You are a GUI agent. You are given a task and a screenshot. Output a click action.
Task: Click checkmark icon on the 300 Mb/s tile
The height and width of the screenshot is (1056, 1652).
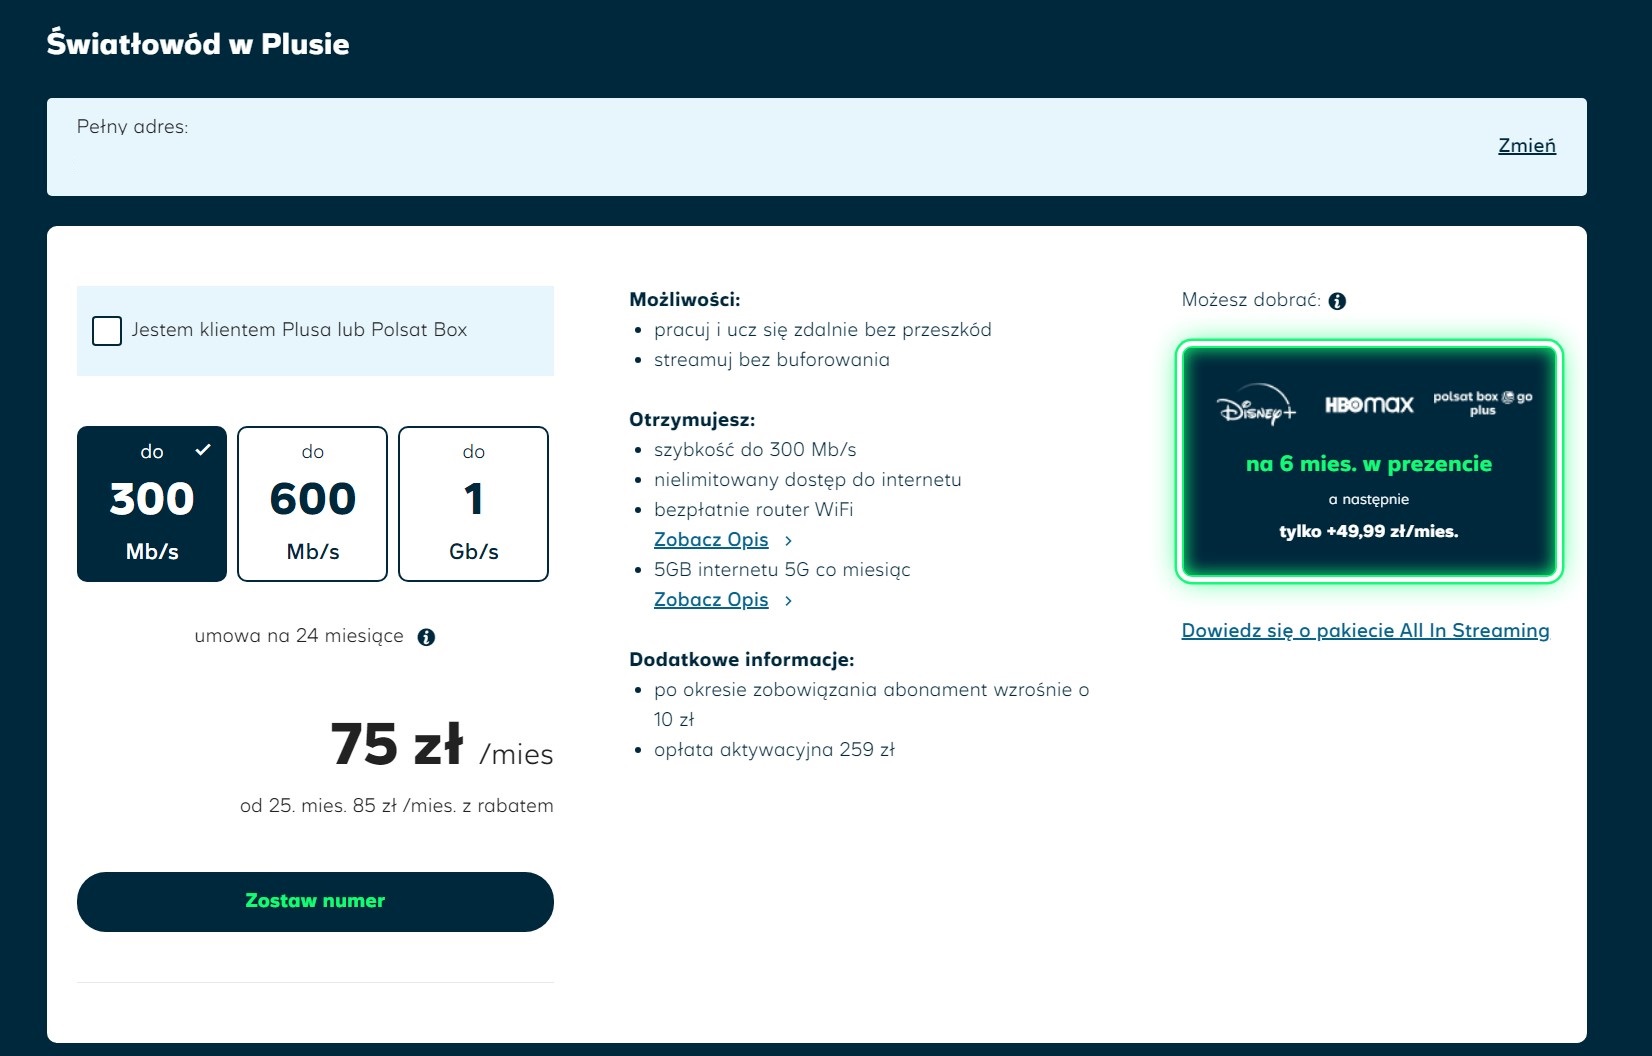(203, 450)
